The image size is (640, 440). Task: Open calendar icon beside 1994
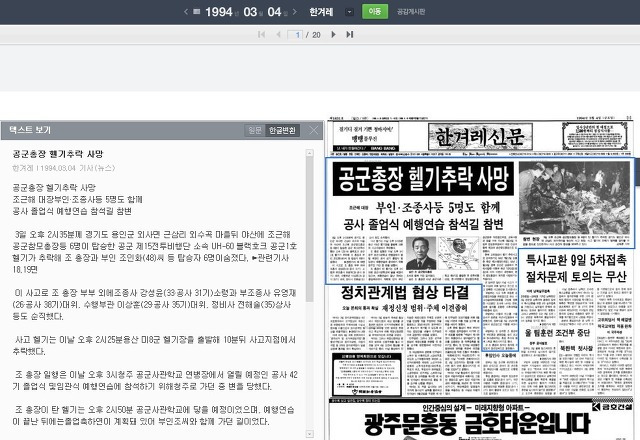point(196,12)
